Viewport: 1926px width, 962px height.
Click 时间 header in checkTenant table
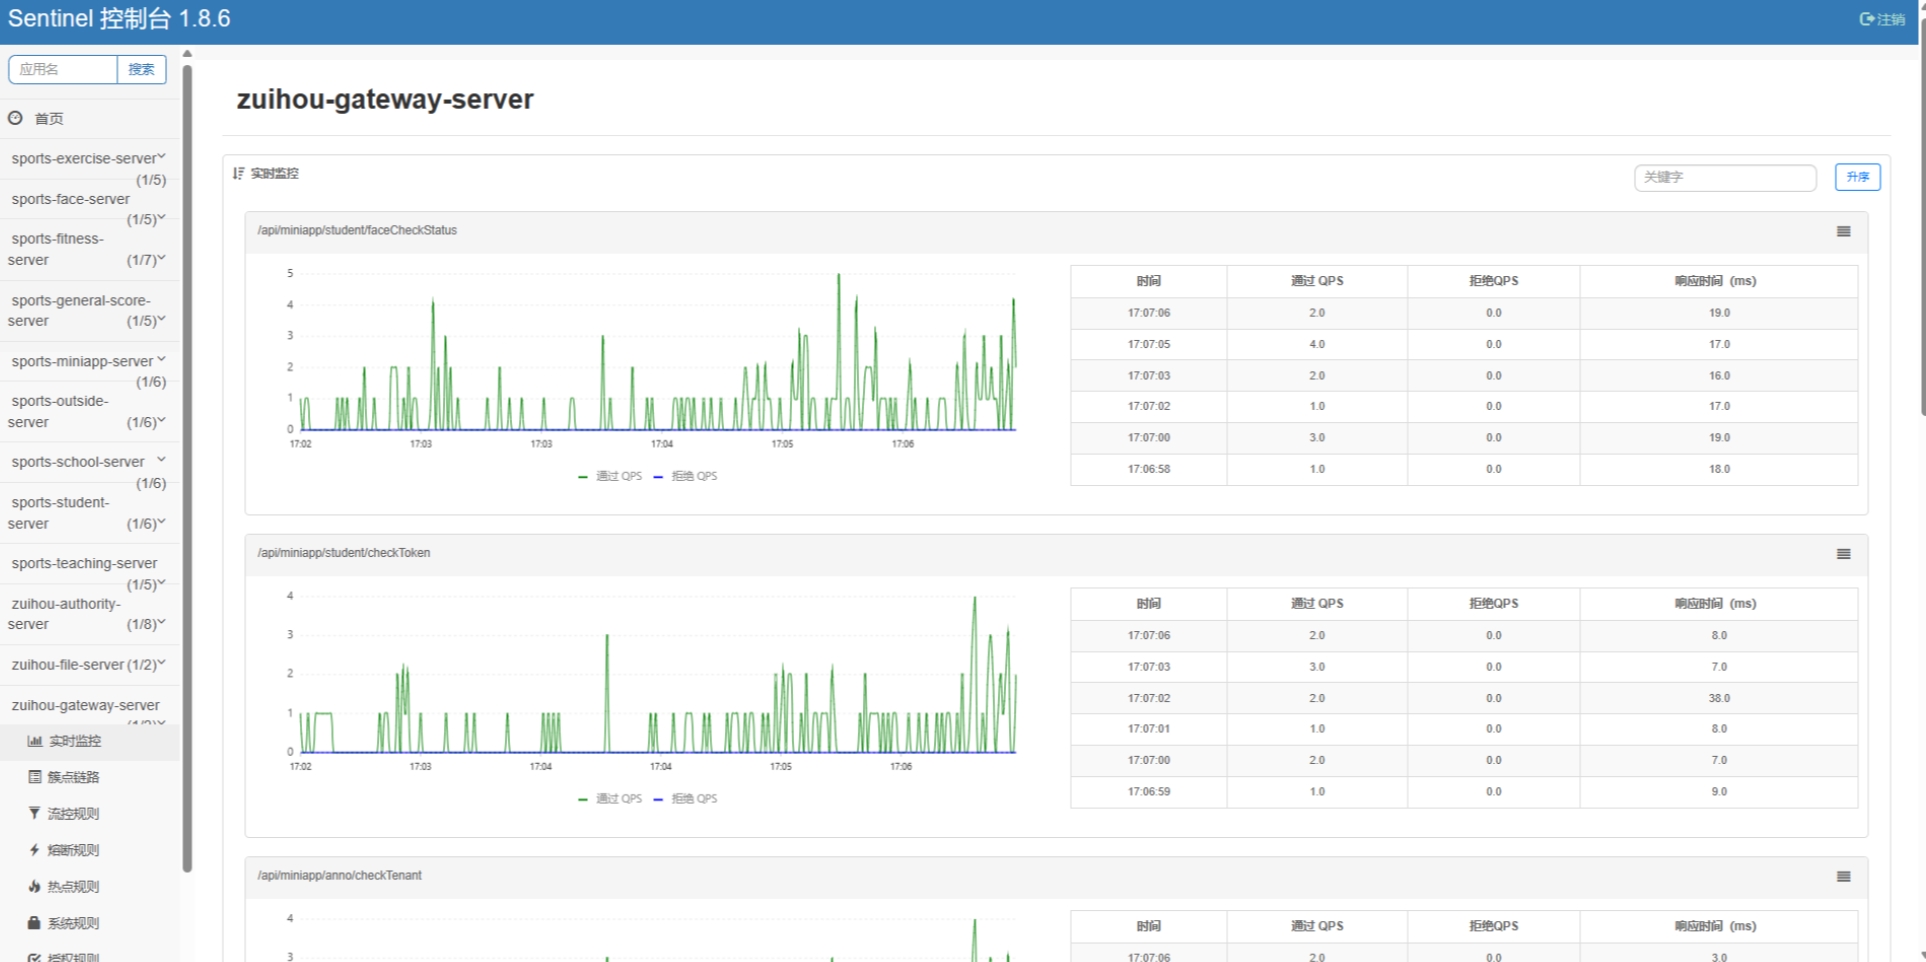point(1148,926)
